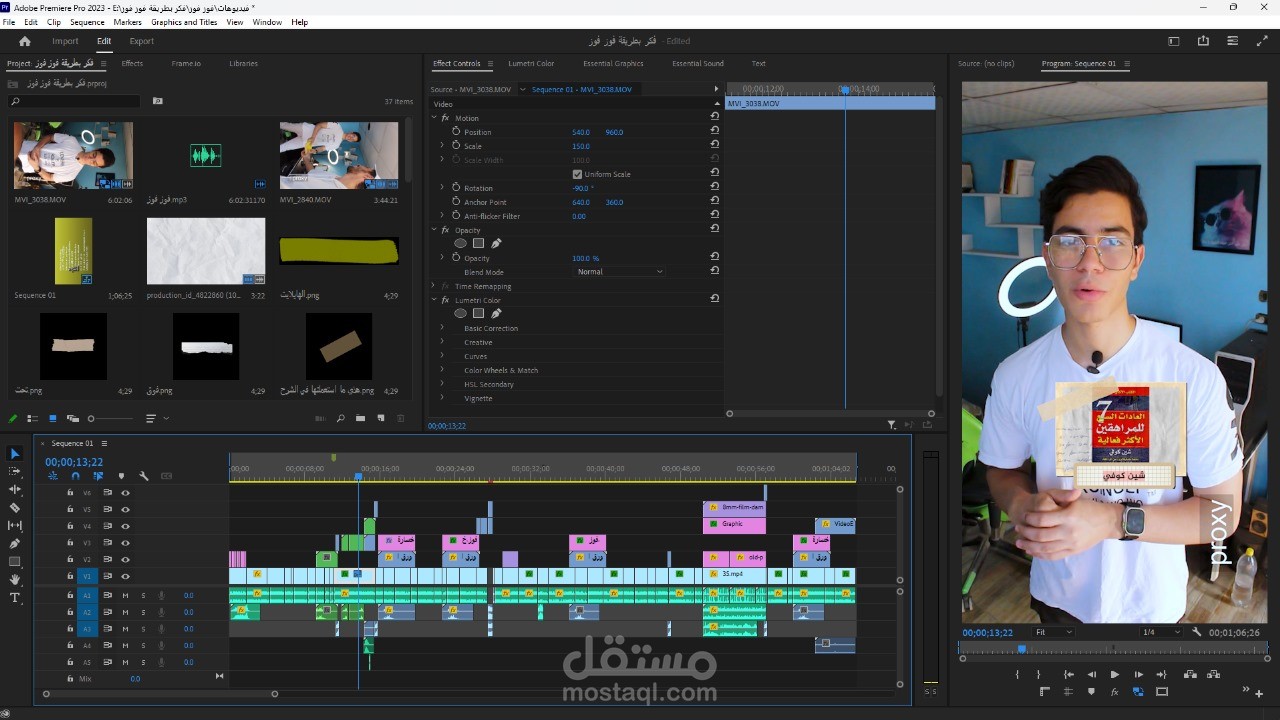Open the Blend Mode Normal dropdown
The width and height of the screenshot is (1280, 720).
[x=620, y=272]
